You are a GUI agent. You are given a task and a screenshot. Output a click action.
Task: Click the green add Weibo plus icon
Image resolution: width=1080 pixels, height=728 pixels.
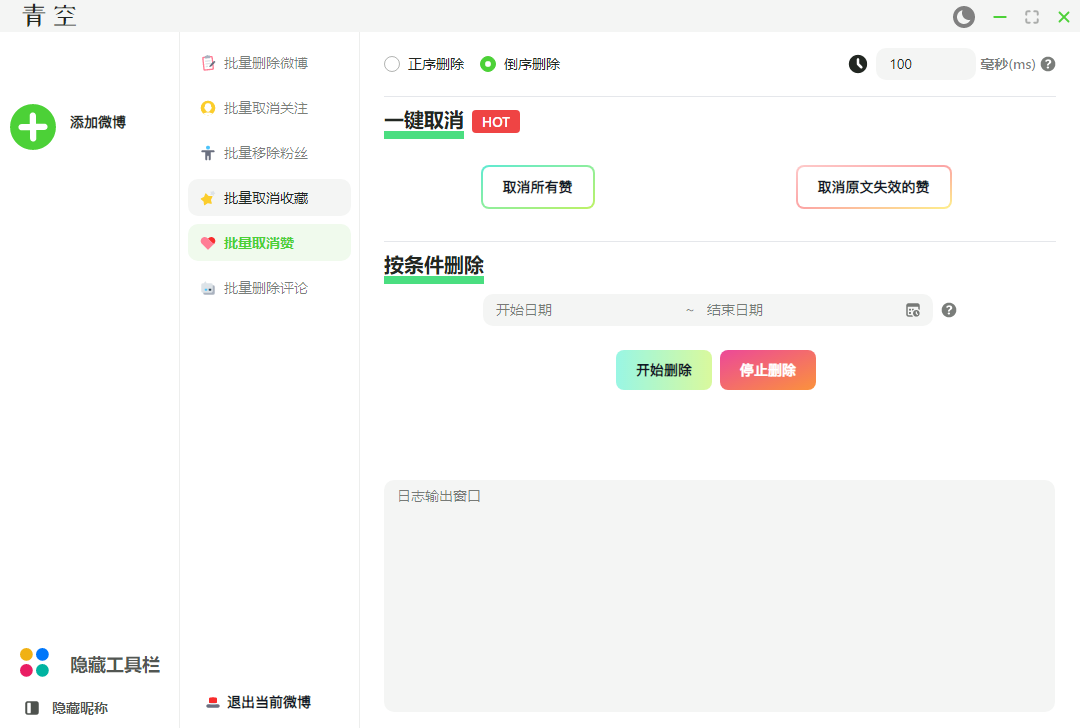(33, 127)
